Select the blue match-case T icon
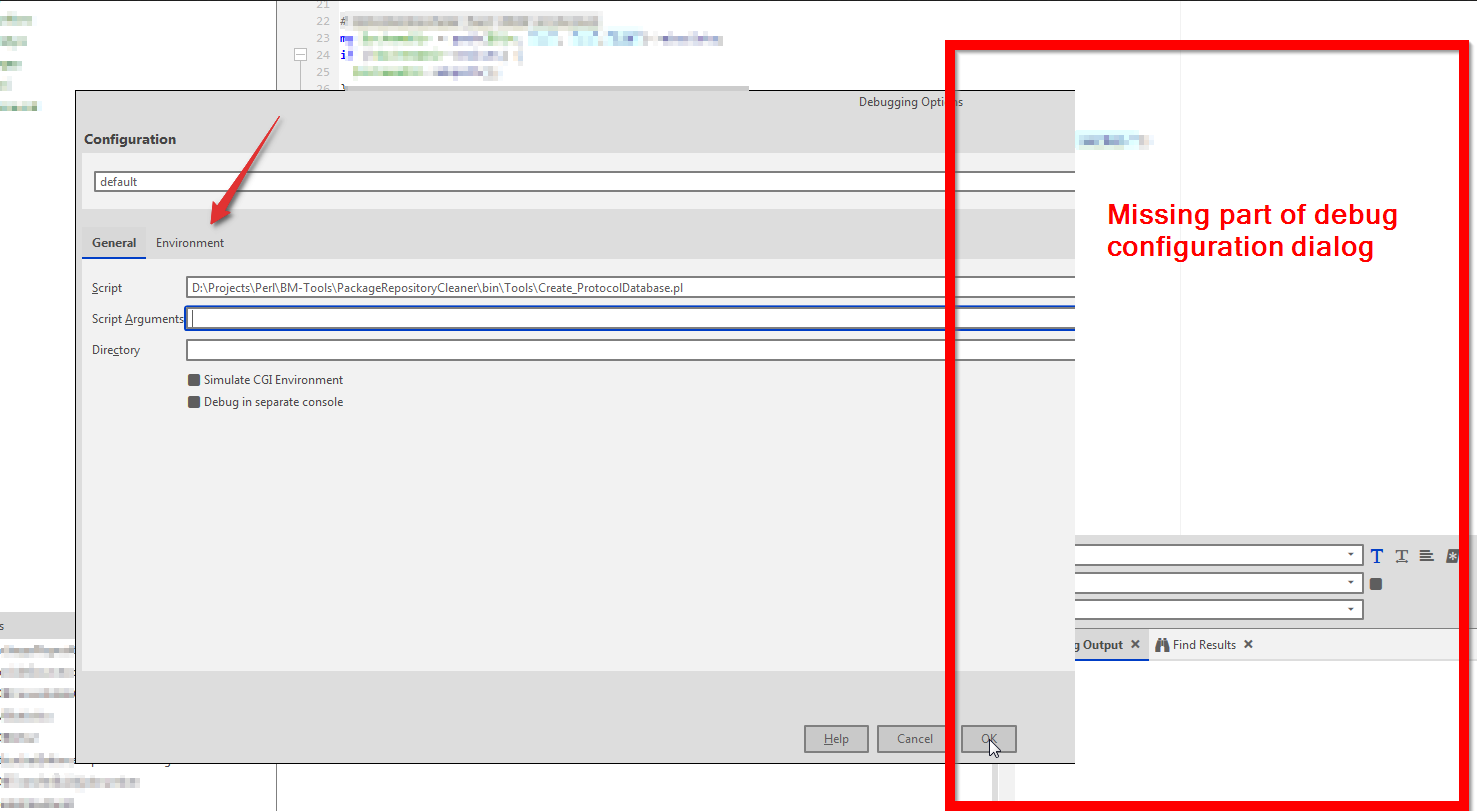Screen dimensions: 1477x811 click(x=1376, y=556)
